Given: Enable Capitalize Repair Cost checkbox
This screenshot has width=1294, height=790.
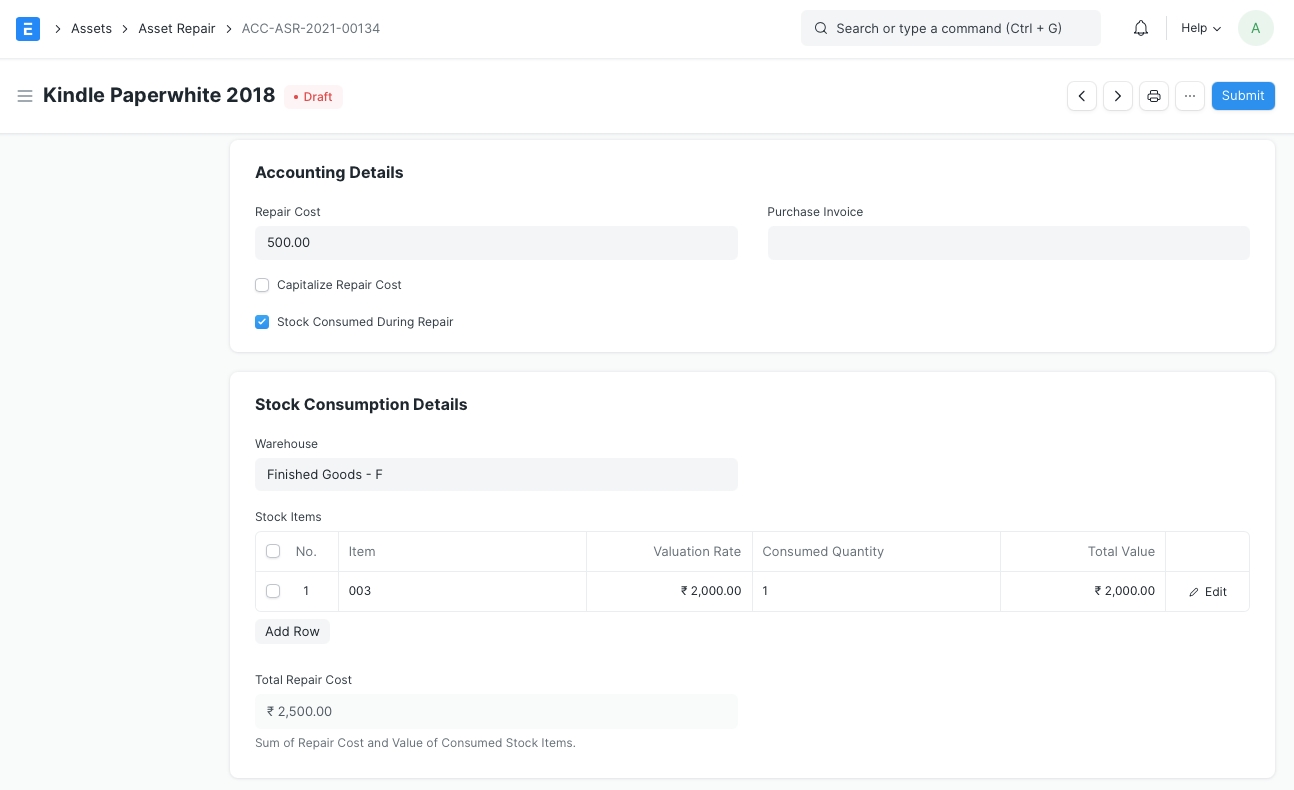Looking at the screenshot, I should [262, 285].
